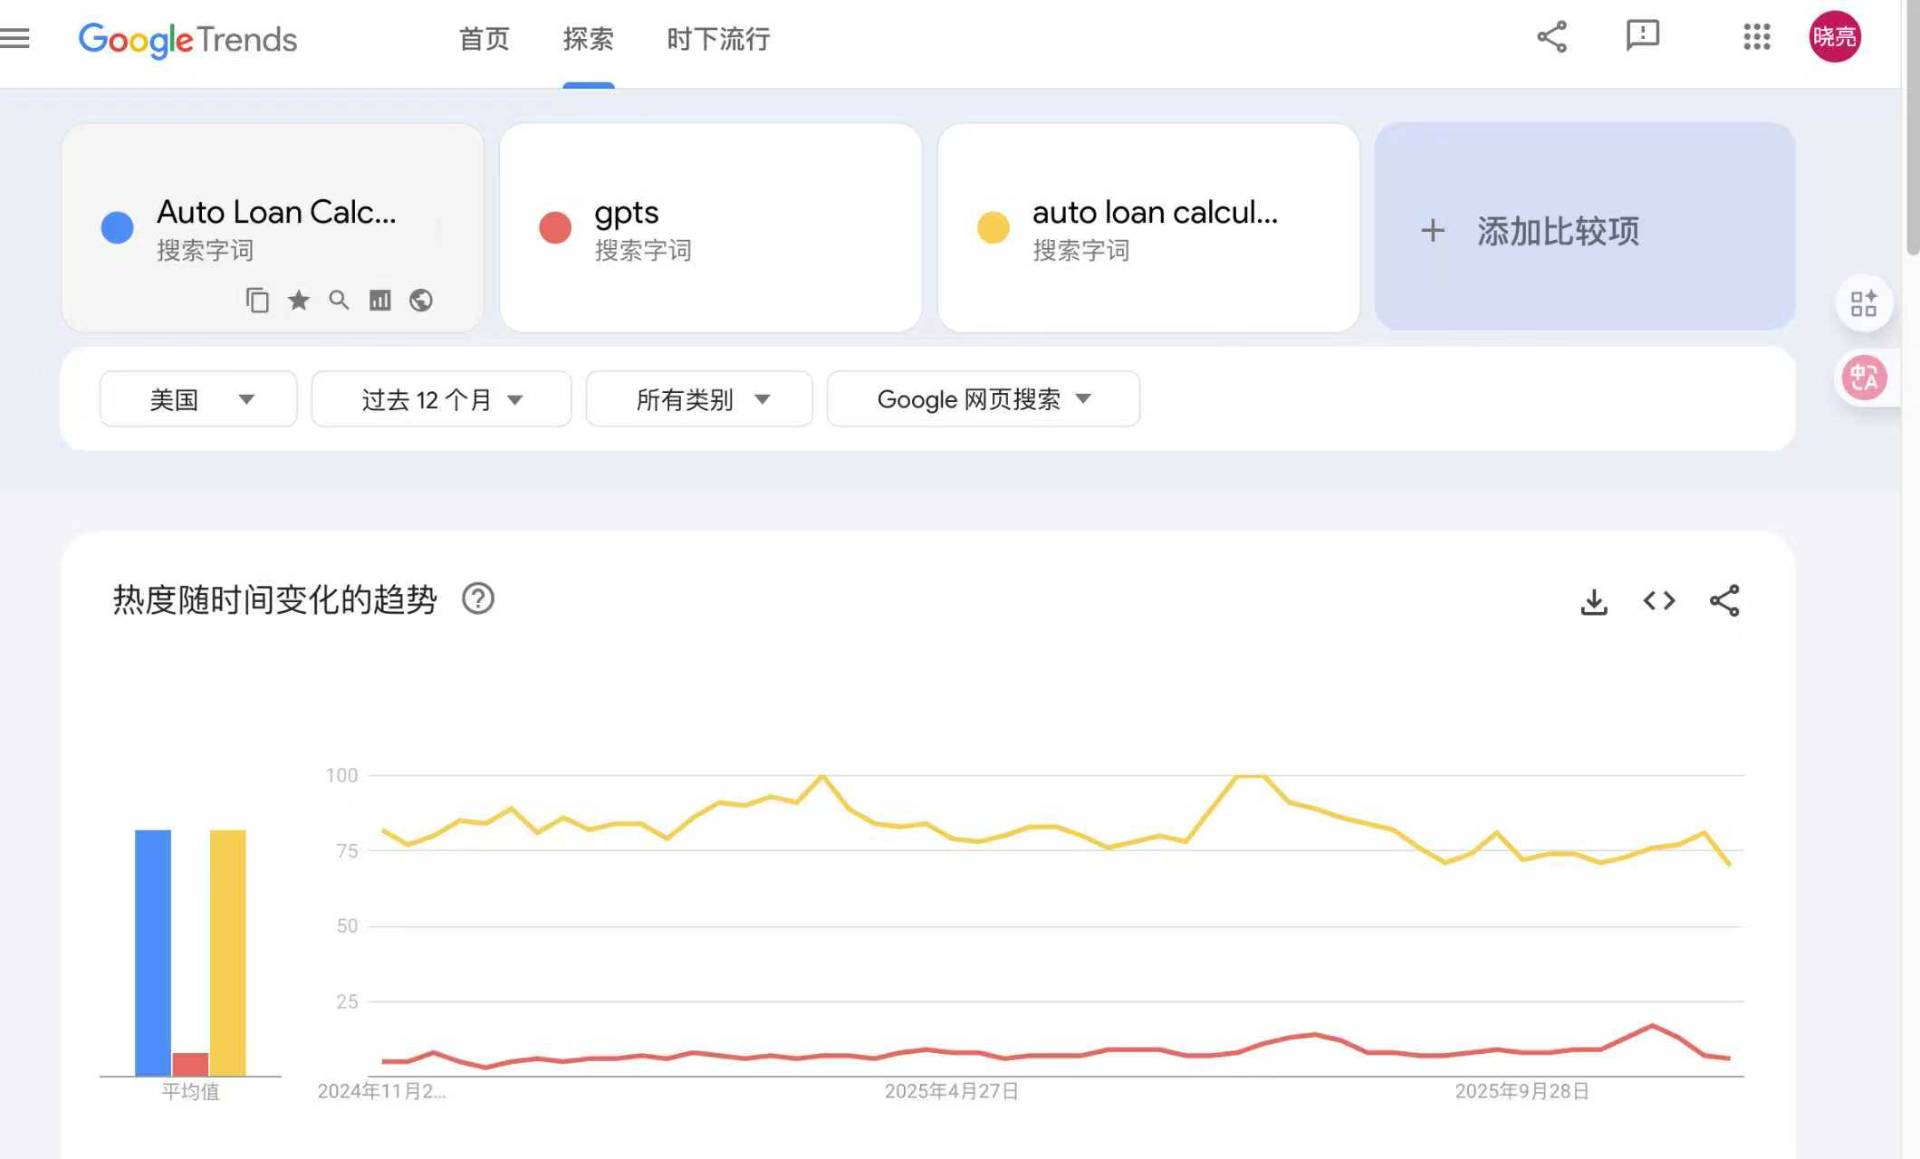Copy icon under Auto Loan Calc card
Screen dimensions: 1920x1159
[x=257, y=300]
